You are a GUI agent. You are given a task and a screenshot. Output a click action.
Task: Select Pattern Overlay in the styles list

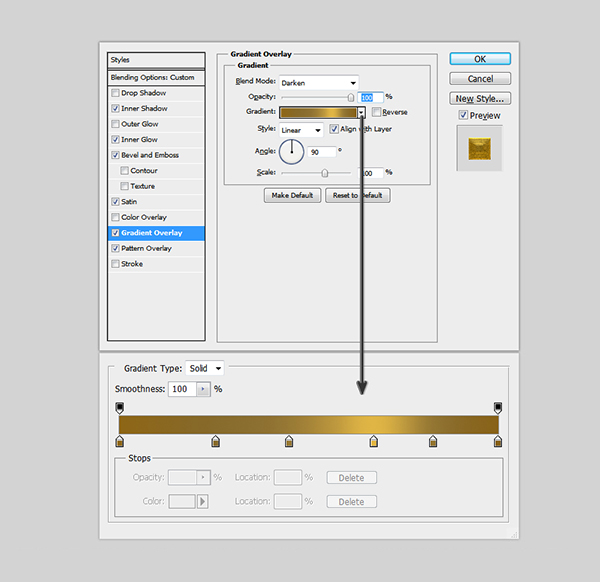coord(146,248)
